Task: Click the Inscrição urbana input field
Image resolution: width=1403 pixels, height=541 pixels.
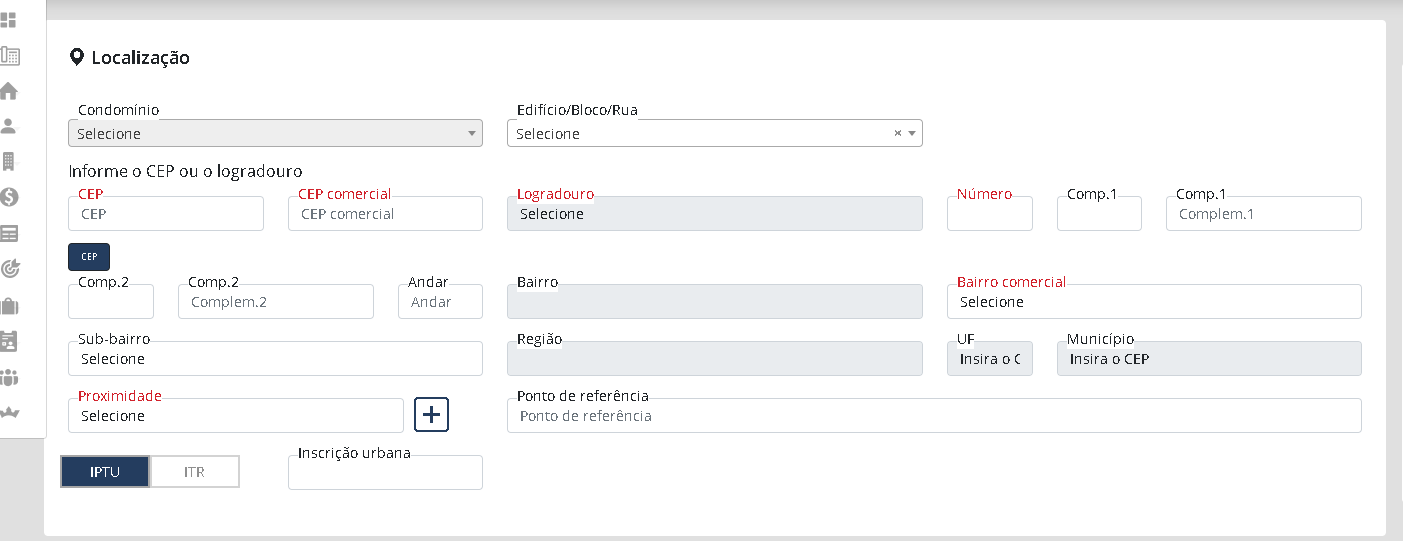Action: (x=385, y=473)
